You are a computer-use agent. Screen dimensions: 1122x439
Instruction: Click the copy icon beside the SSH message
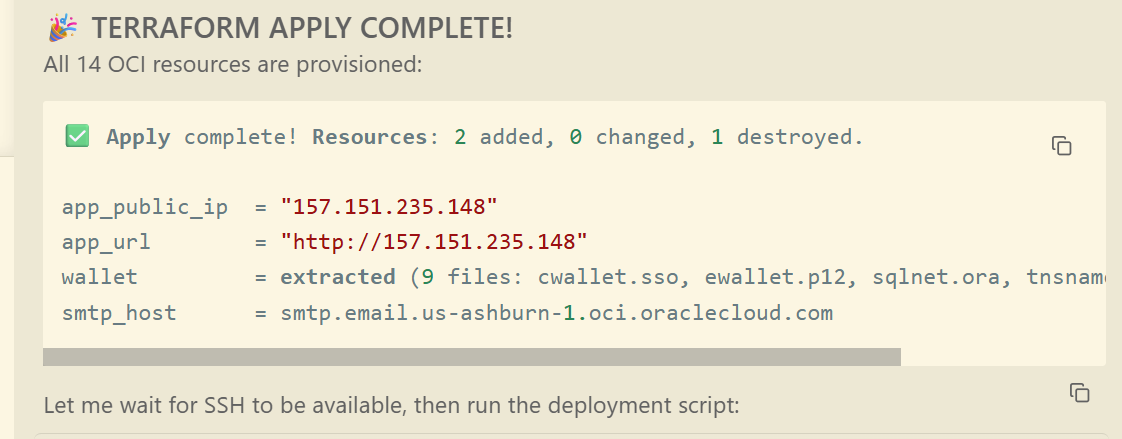[x=1079, y=392]
